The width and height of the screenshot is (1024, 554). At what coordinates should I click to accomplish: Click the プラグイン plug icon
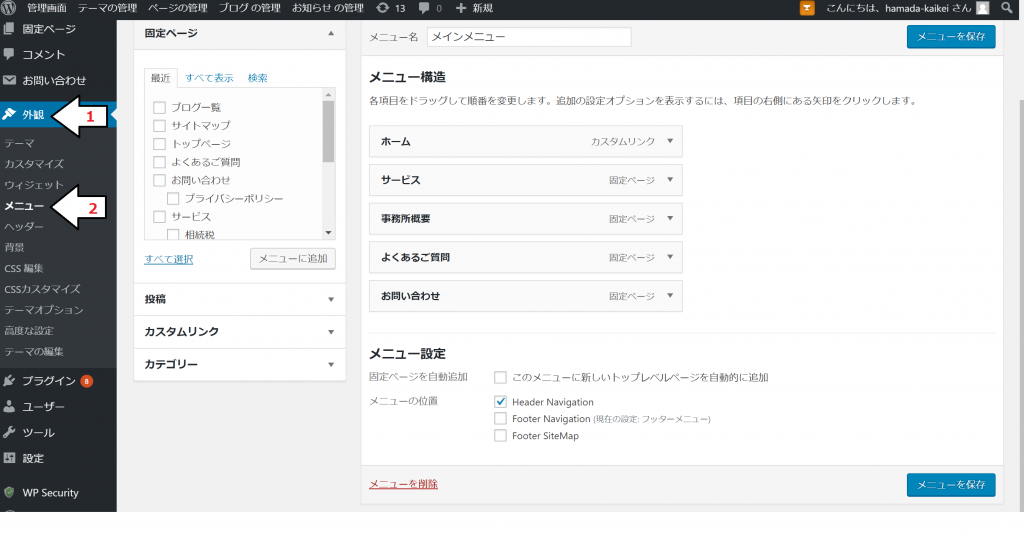point(9,380)
